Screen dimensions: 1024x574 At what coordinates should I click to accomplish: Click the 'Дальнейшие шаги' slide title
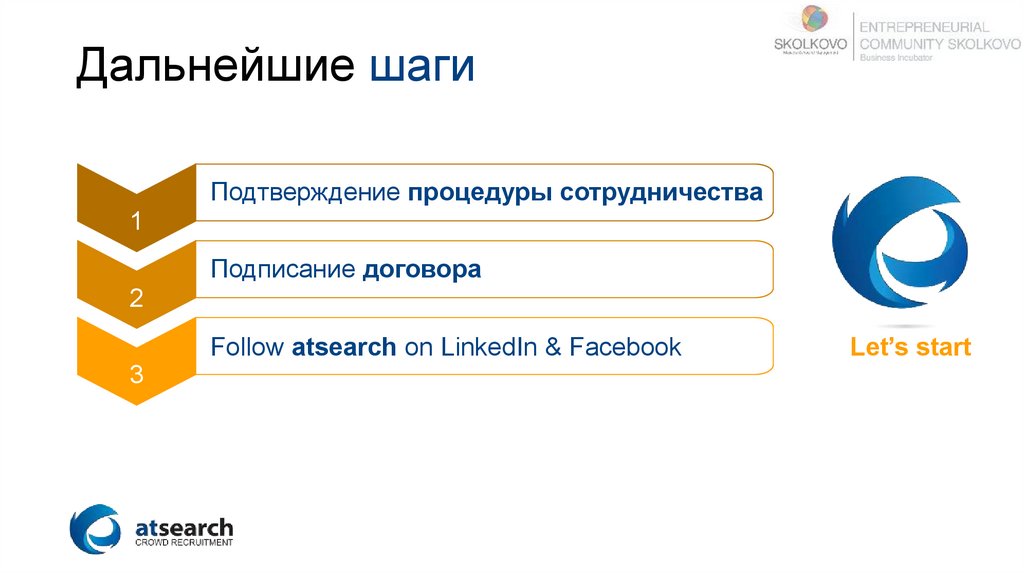[x=275, y=68]
